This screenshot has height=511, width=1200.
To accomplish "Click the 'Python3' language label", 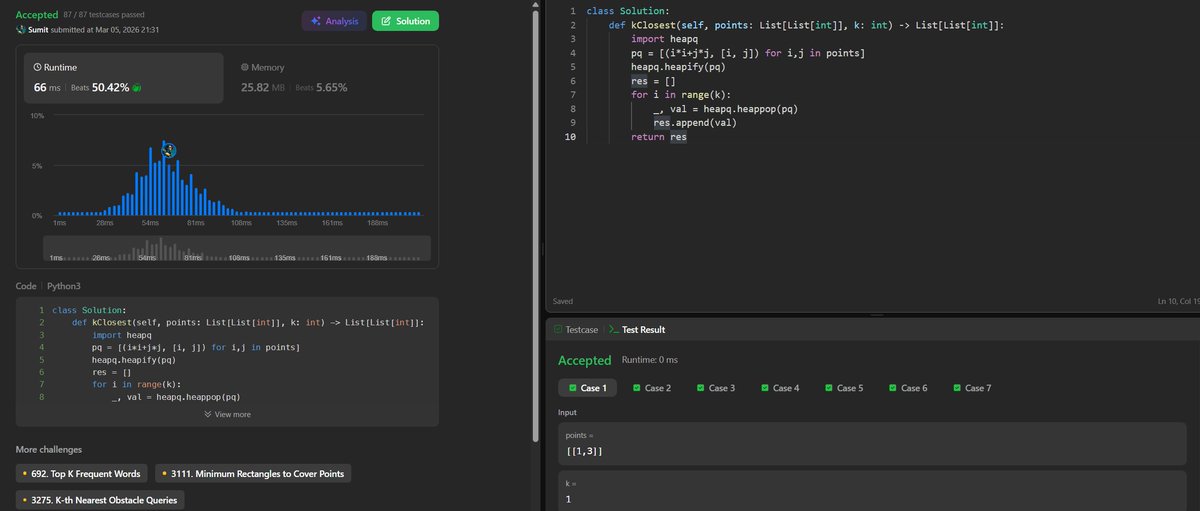I will click(63, 286).
